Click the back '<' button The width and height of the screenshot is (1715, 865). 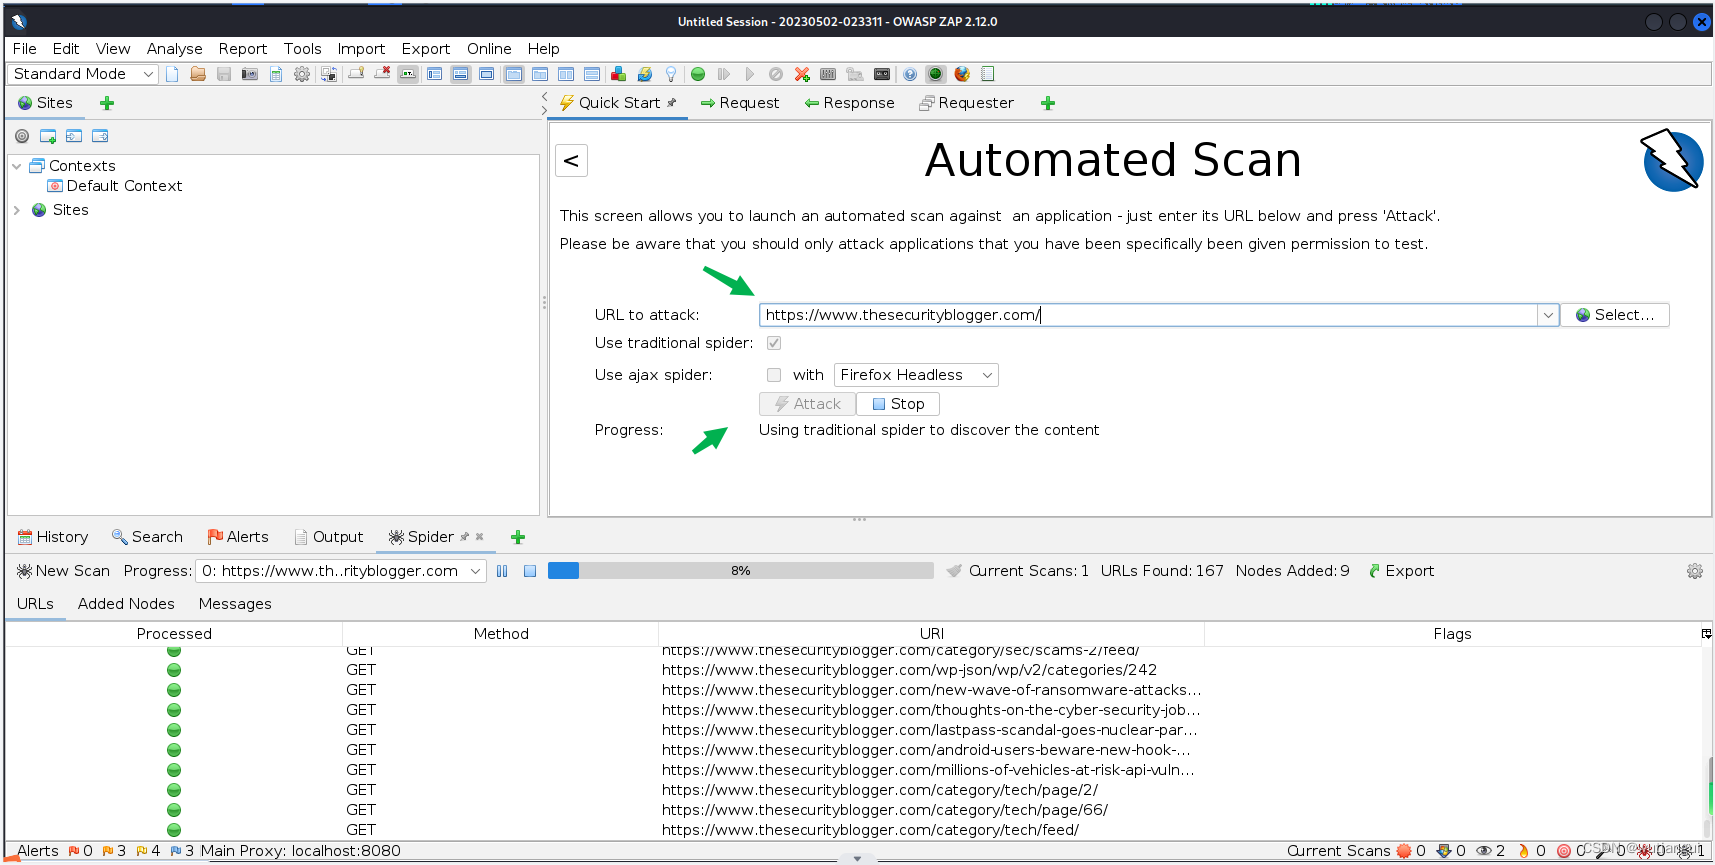[571, 161]
